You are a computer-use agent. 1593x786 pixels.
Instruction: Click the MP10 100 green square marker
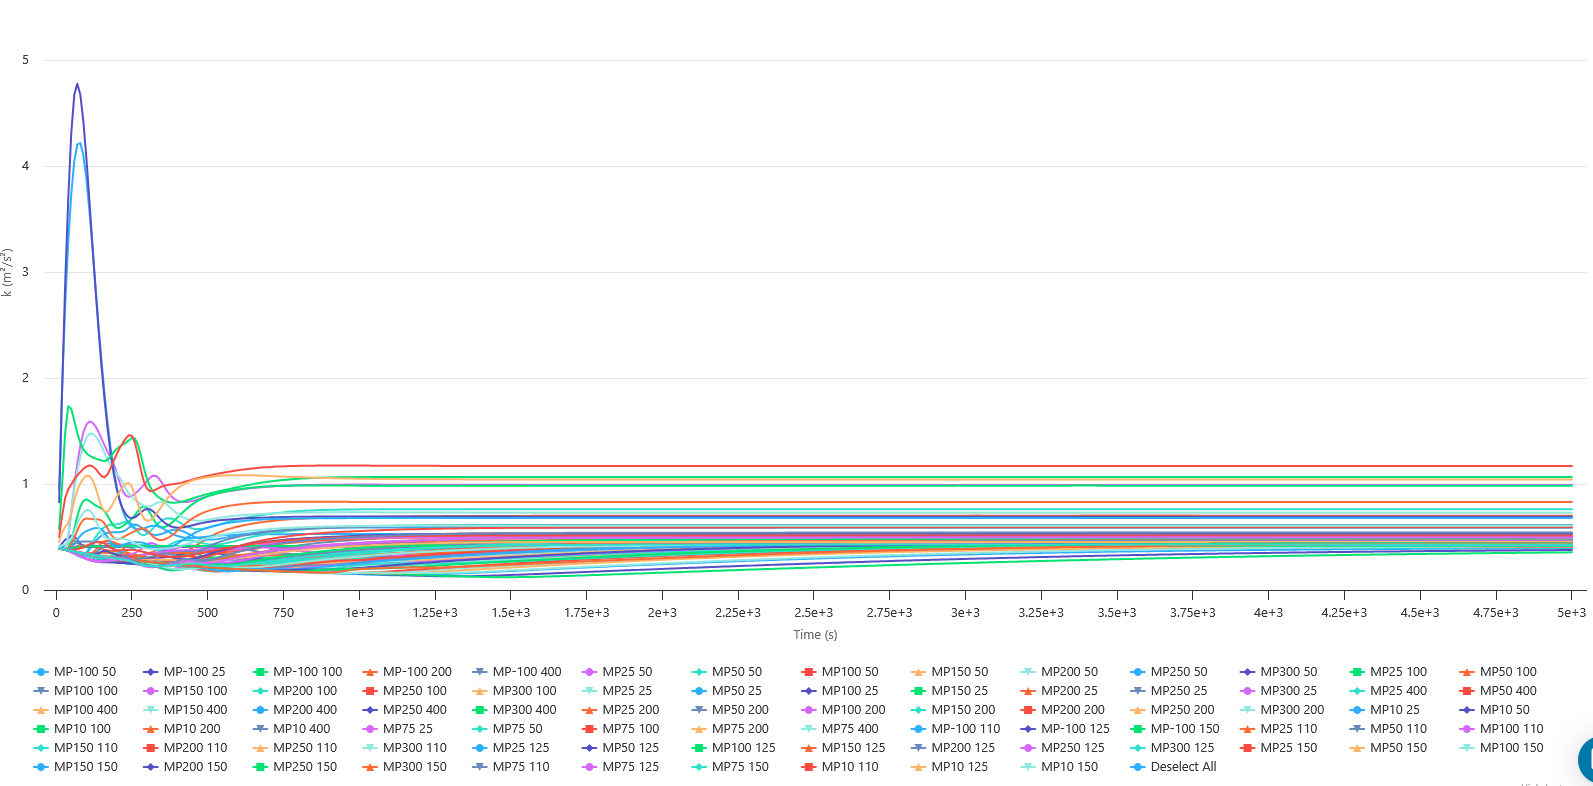click(41, 729)
